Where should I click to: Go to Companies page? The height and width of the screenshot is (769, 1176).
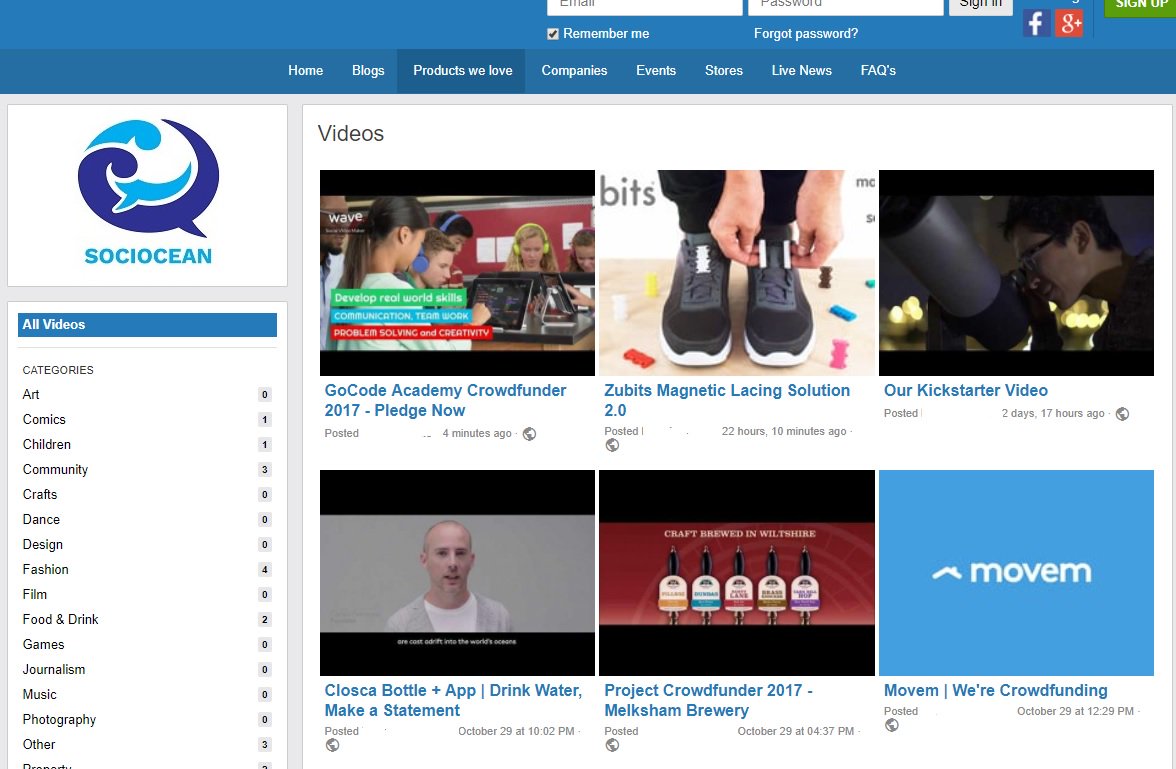[x=574, y=71]
